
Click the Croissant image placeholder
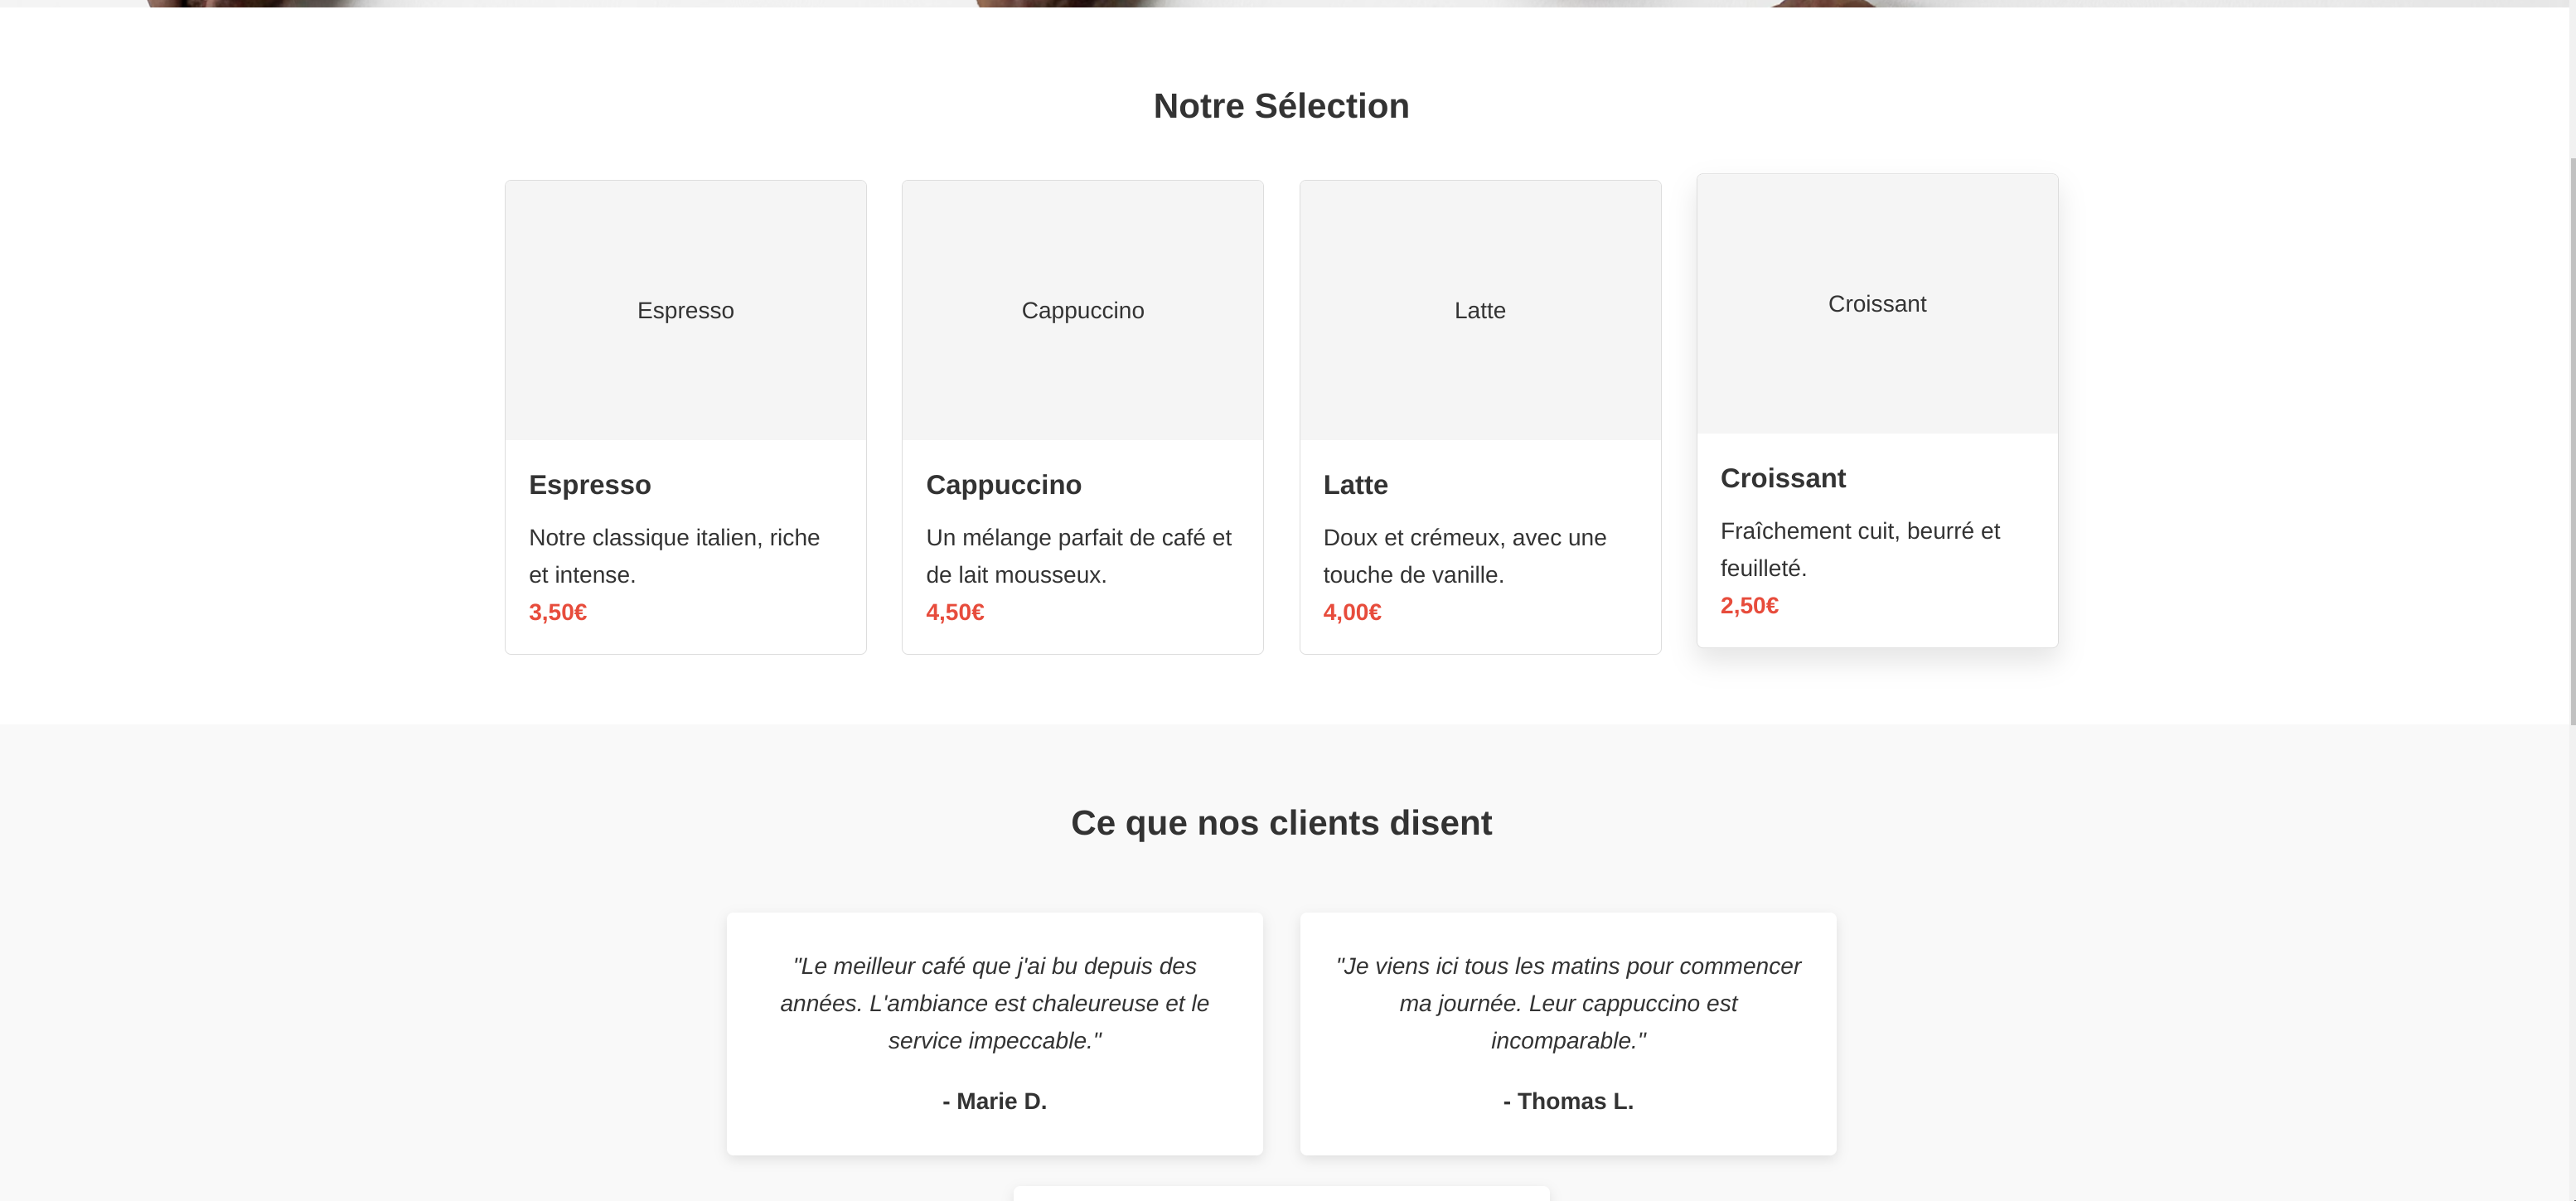tap(1876, 303)
